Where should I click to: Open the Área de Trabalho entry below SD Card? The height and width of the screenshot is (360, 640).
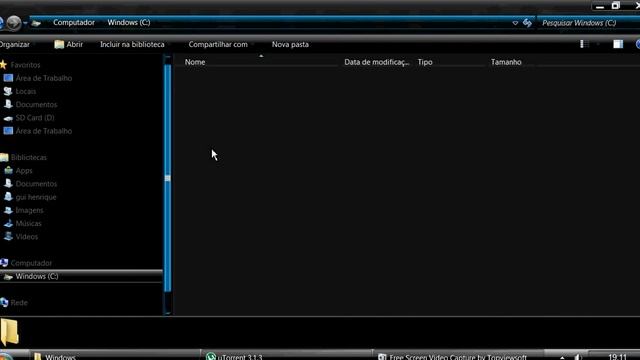point(44,131)
